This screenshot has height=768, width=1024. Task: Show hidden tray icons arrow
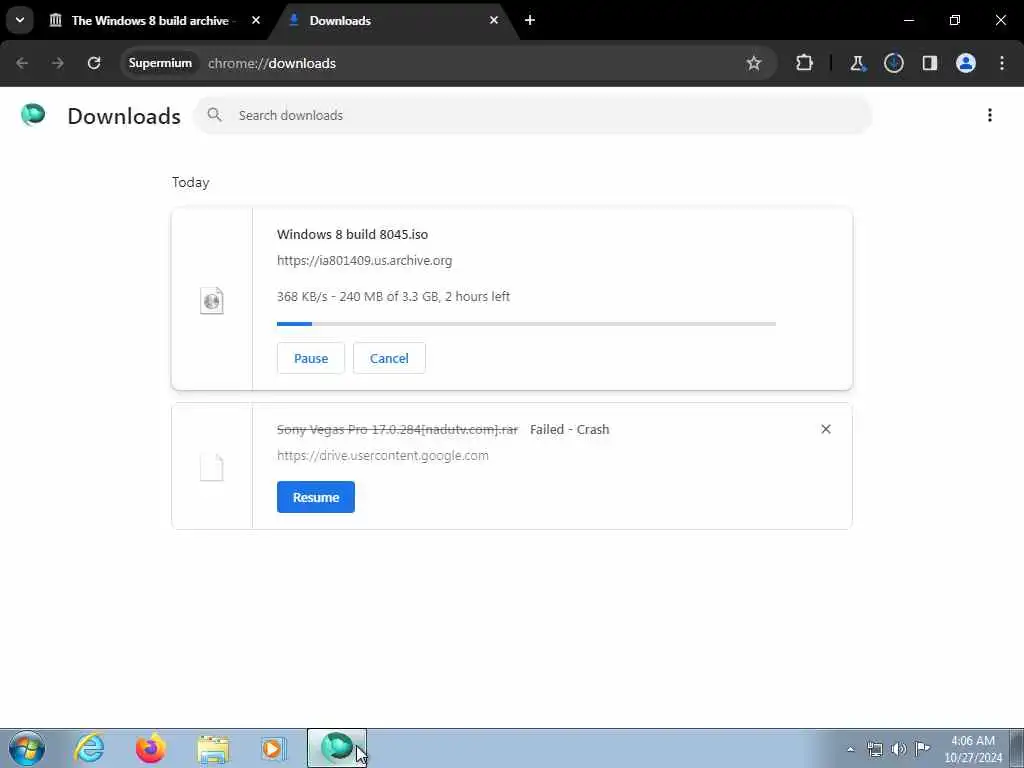click(850, 749)
